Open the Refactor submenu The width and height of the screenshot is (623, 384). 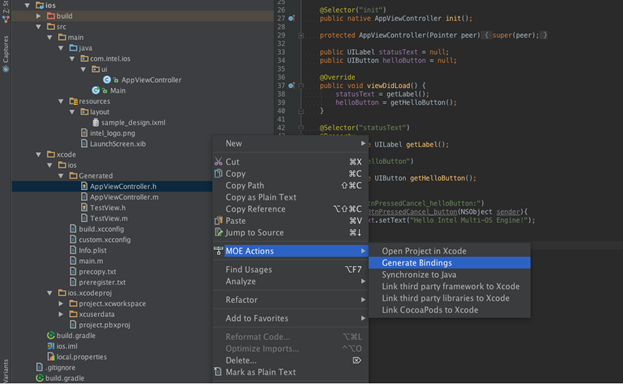click(x=290, y=300)
